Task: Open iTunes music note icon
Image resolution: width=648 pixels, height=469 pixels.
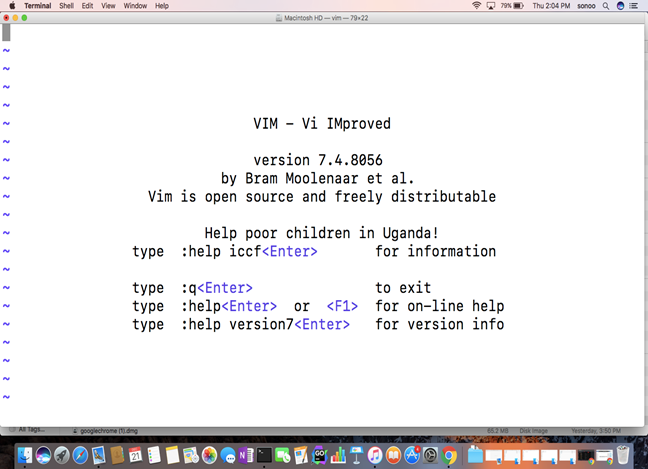Action: (x=375, y=455)
